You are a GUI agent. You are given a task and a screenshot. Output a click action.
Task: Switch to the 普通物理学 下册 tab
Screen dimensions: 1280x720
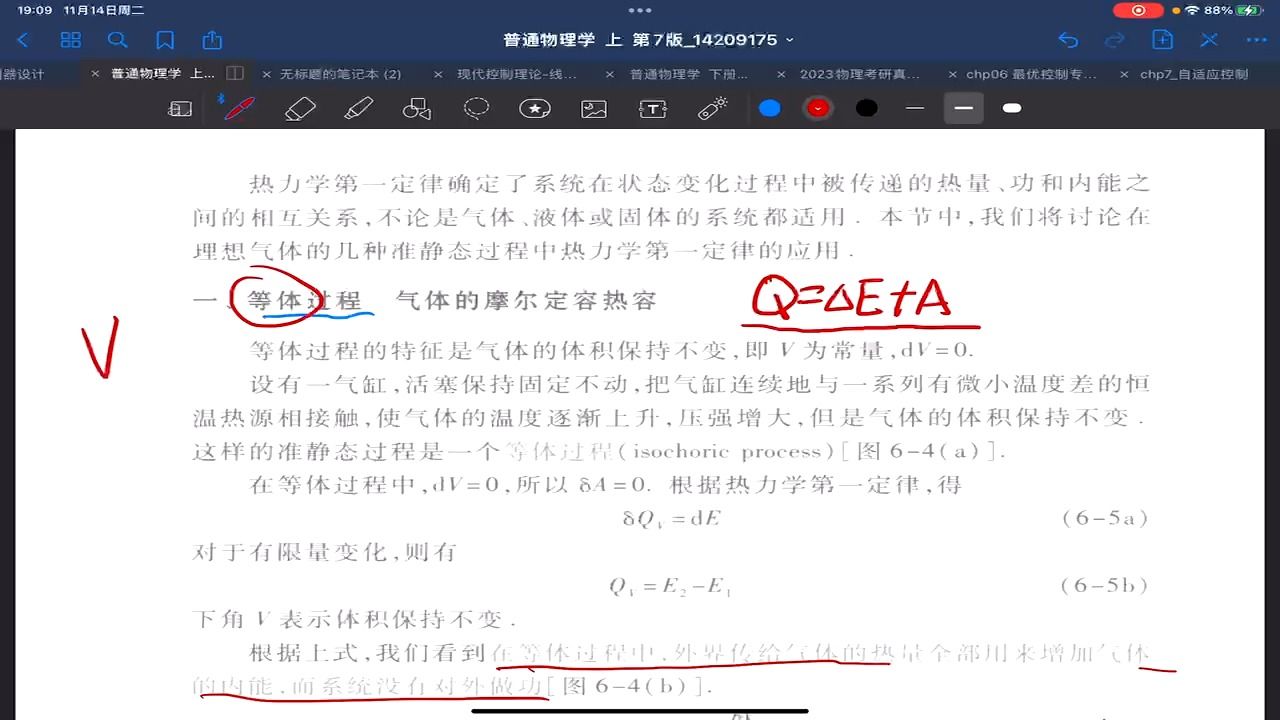pos(689,74)
